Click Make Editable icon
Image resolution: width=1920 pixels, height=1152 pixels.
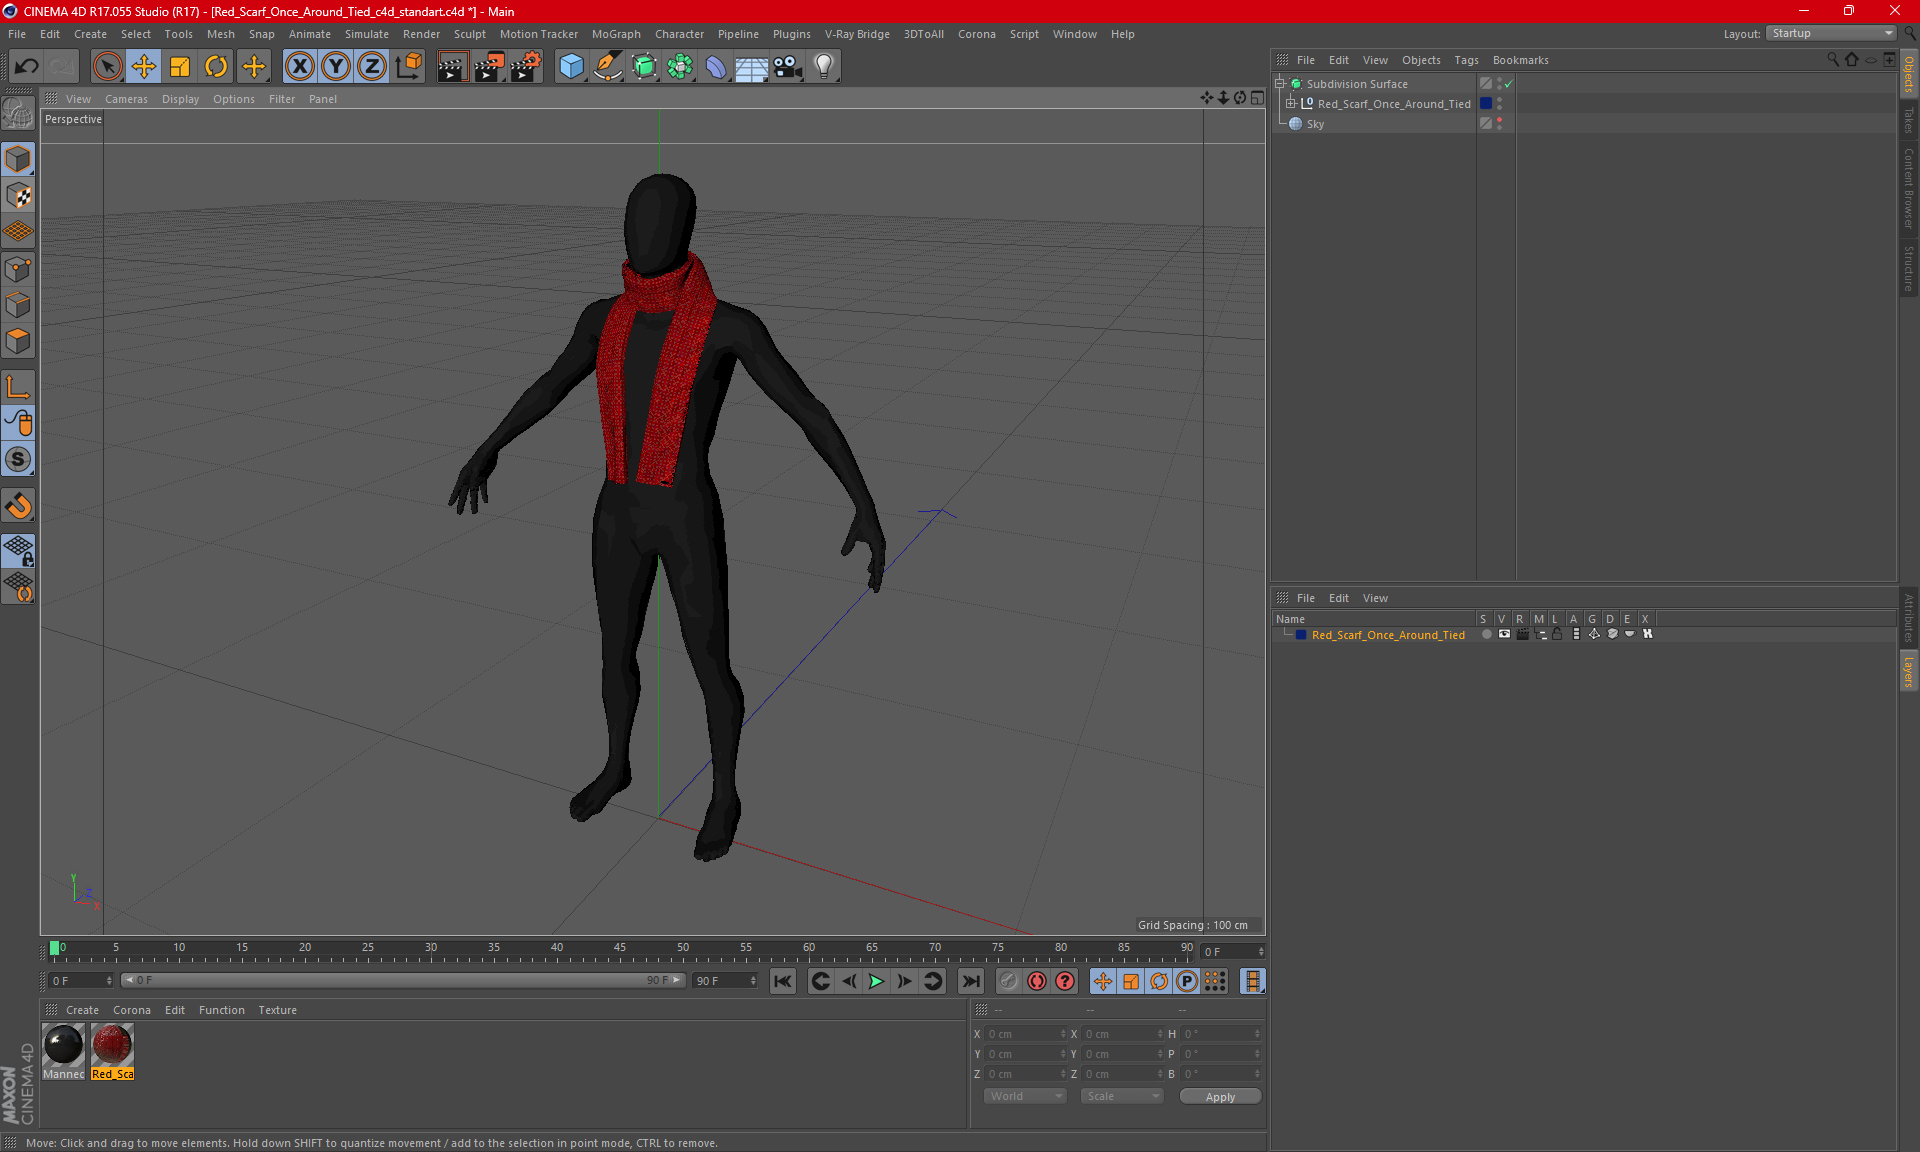click(18, 113)
